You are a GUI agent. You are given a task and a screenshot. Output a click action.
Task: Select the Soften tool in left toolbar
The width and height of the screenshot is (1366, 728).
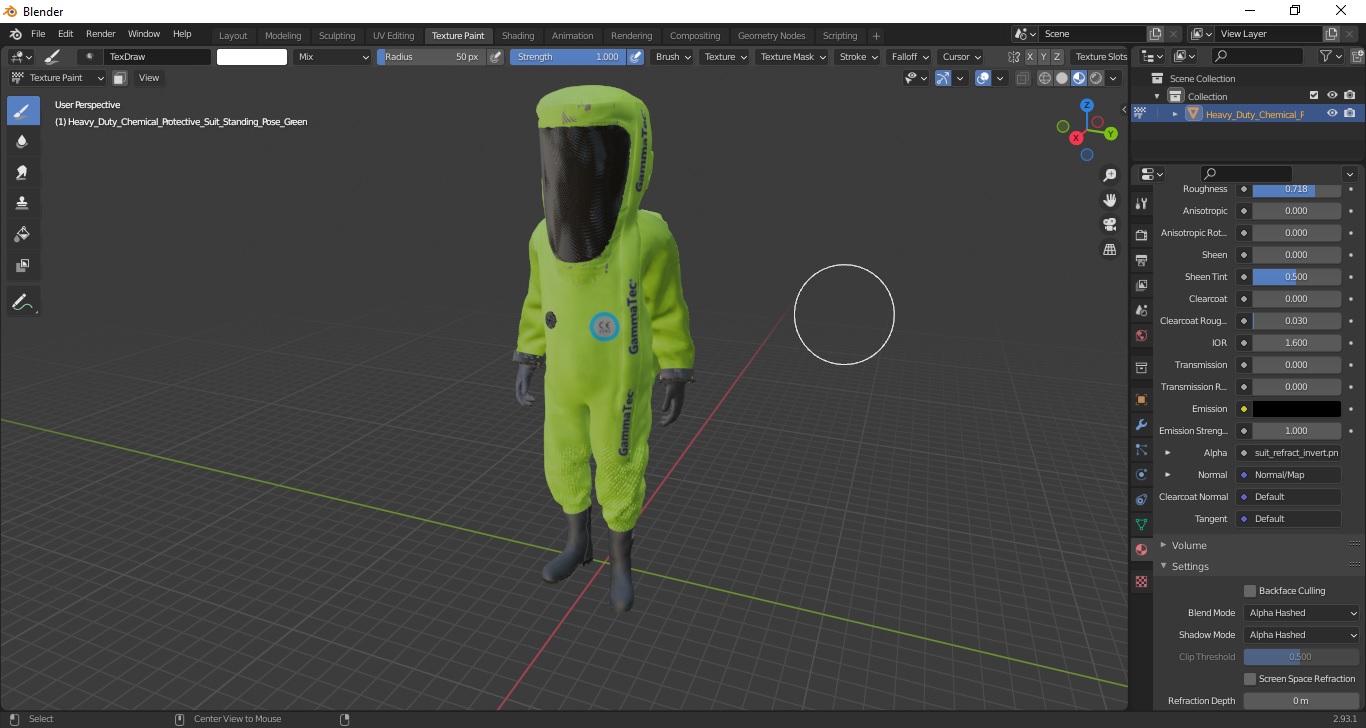[x=23, y=142]
